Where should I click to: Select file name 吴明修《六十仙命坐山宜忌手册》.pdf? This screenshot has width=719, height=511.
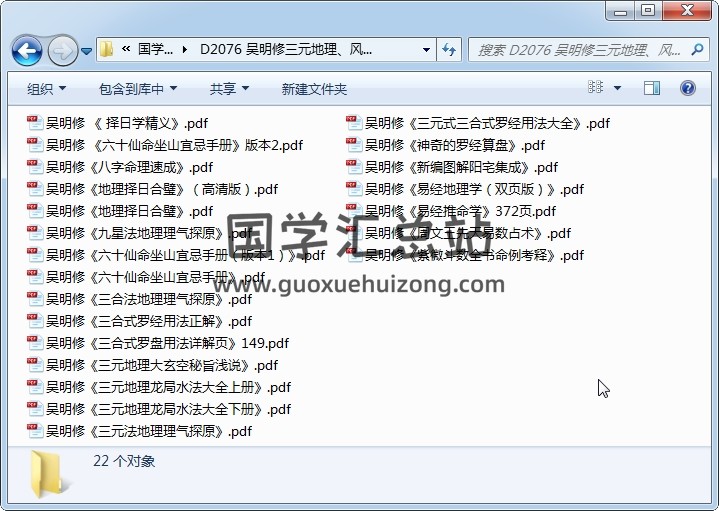click(x=155, y=277)
